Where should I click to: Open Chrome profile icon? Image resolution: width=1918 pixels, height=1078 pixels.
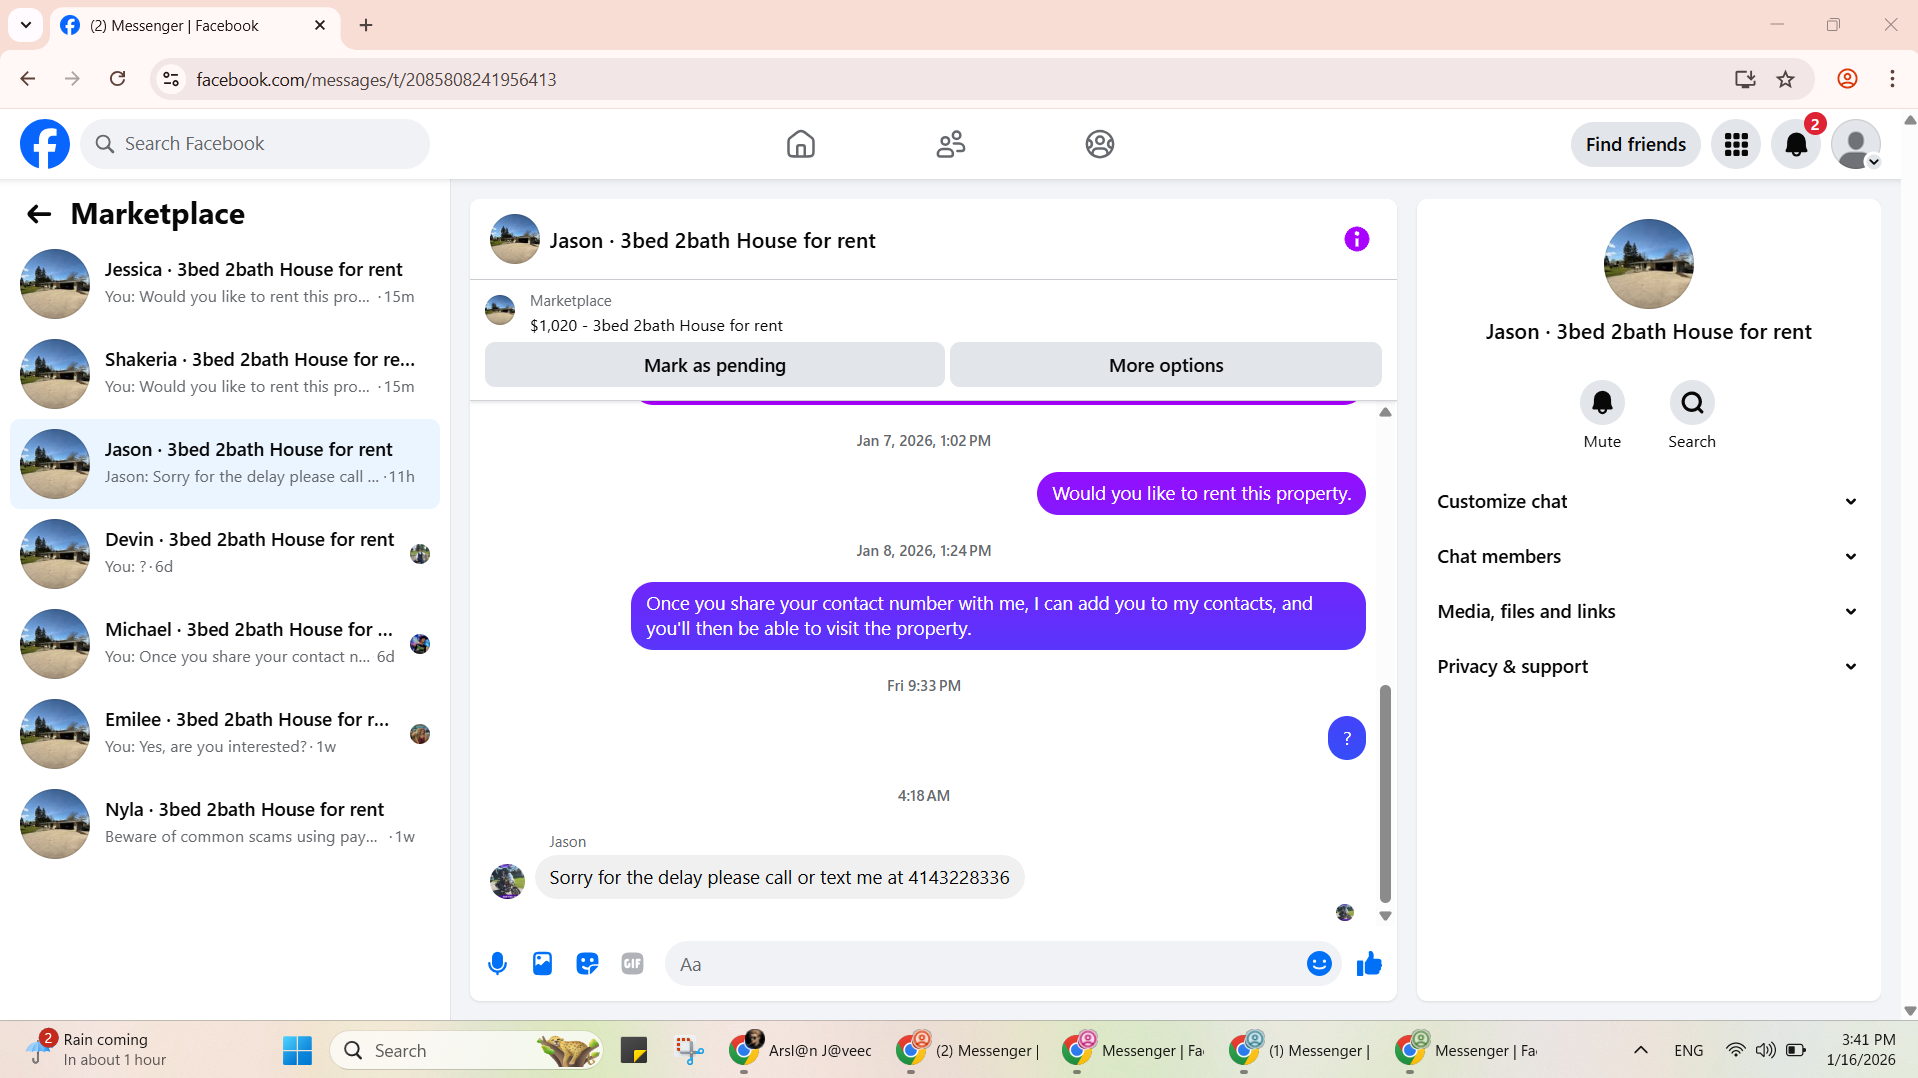click(1847, 79)
